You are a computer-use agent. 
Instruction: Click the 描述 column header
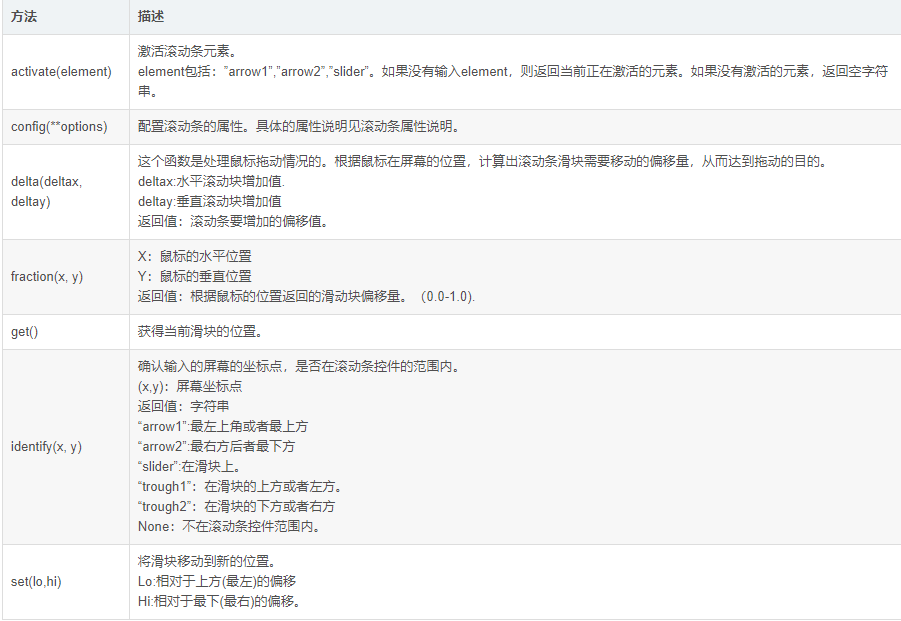coord(515,17)
